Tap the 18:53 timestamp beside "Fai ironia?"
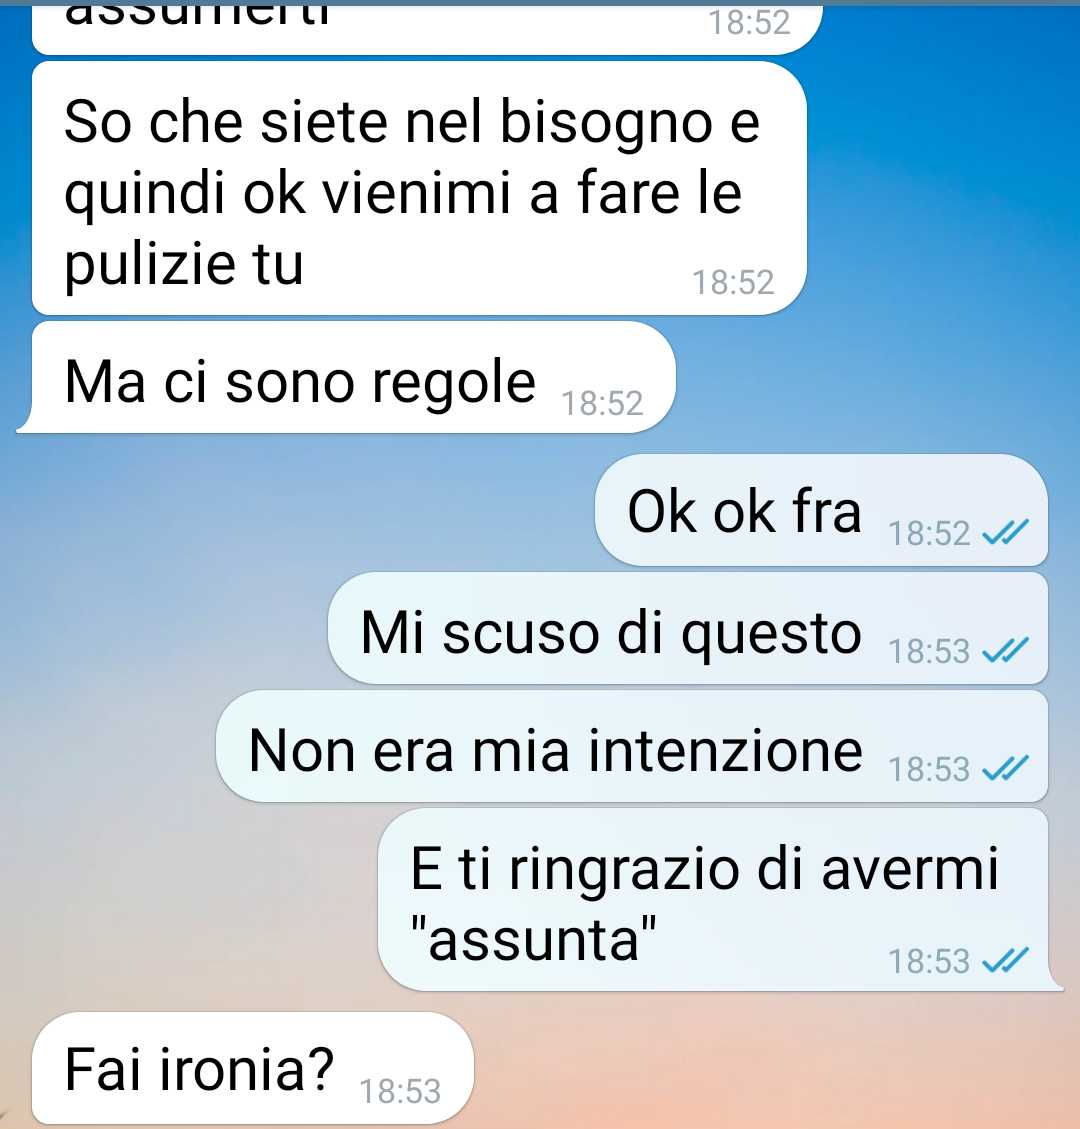The image size is (1080, 1129). 400,1092
